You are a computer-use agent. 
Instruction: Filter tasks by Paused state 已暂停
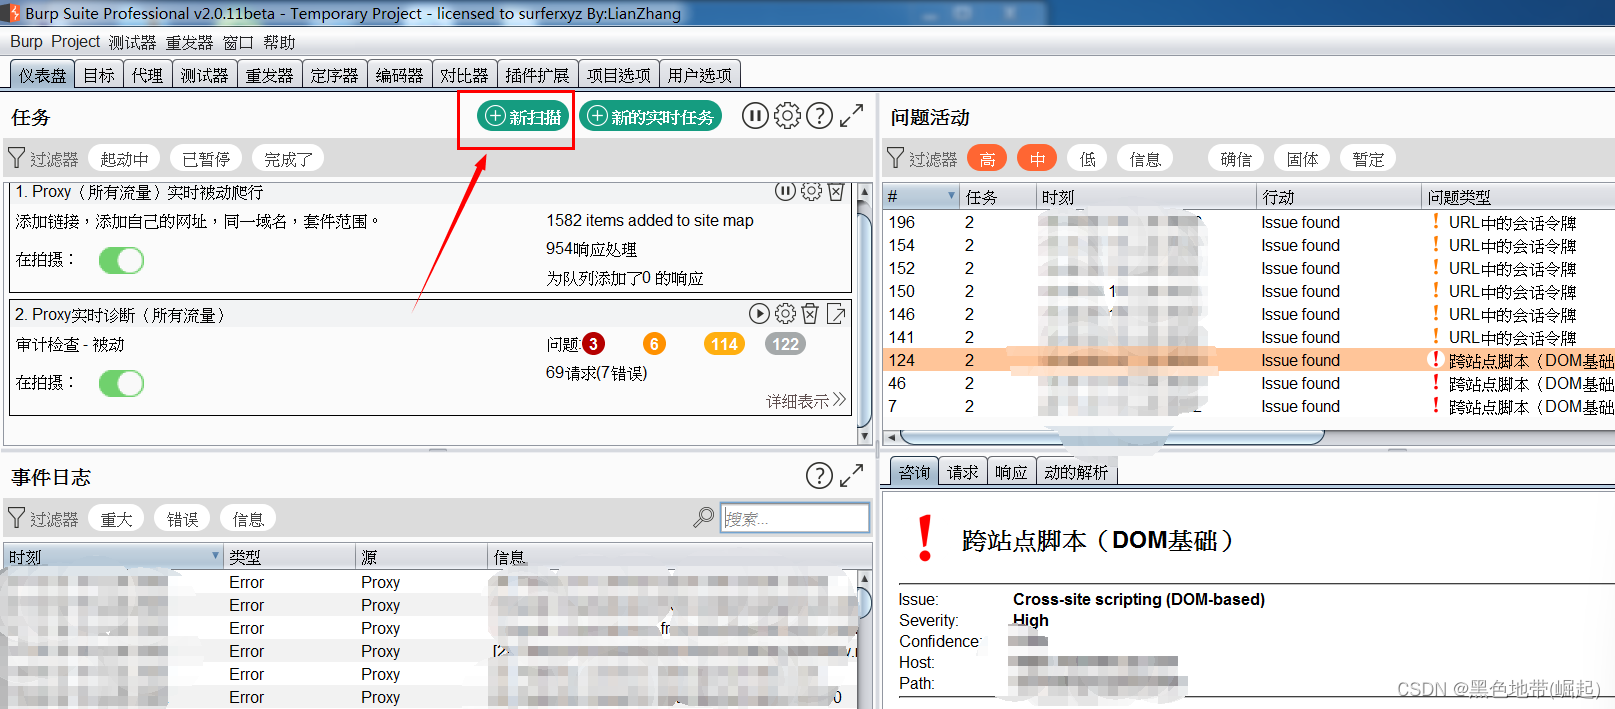click(206, 159)
